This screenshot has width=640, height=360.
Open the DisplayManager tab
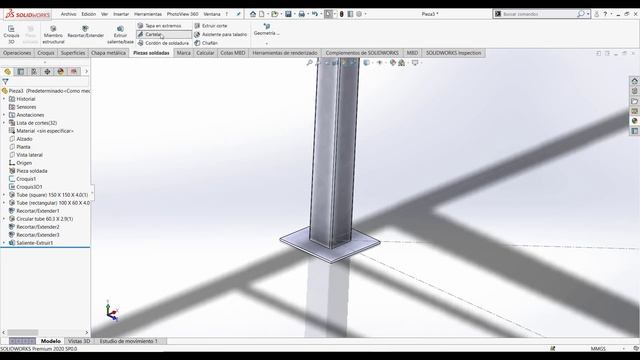(61, 71)
